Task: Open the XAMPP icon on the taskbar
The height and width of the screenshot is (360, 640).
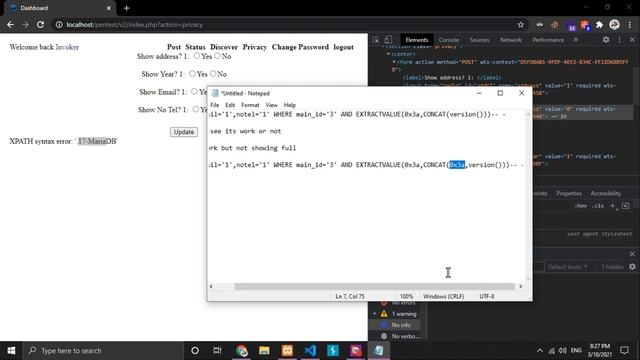Action: (287, 351)
